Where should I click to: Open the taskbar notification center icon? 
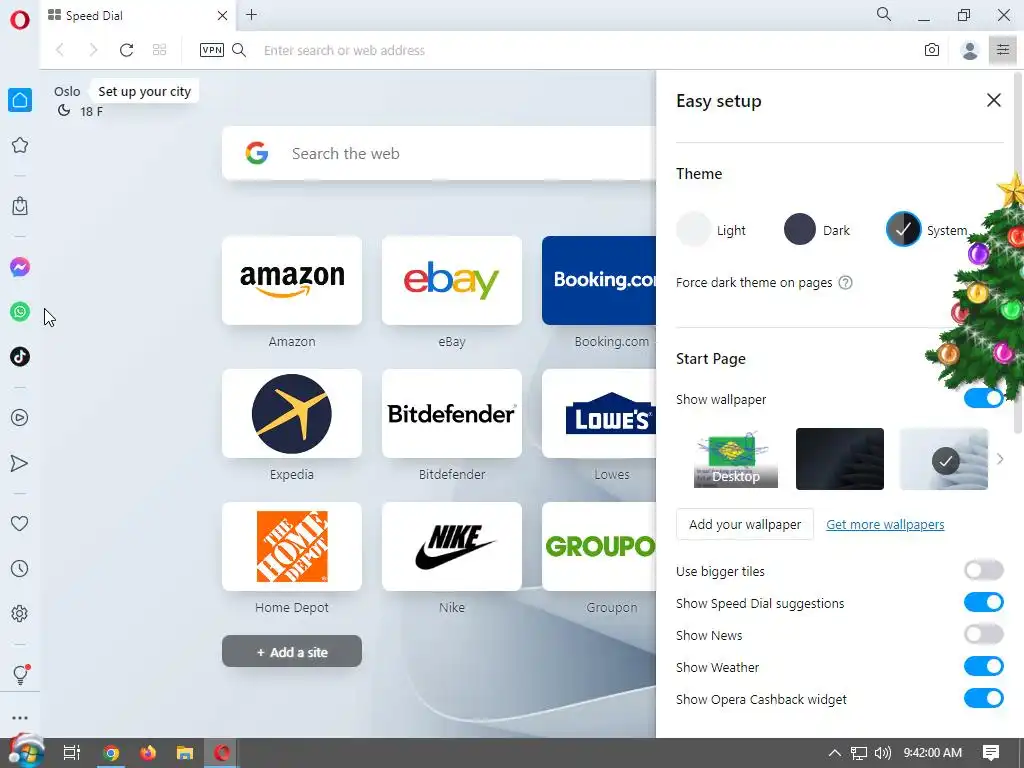pos(991,753)
